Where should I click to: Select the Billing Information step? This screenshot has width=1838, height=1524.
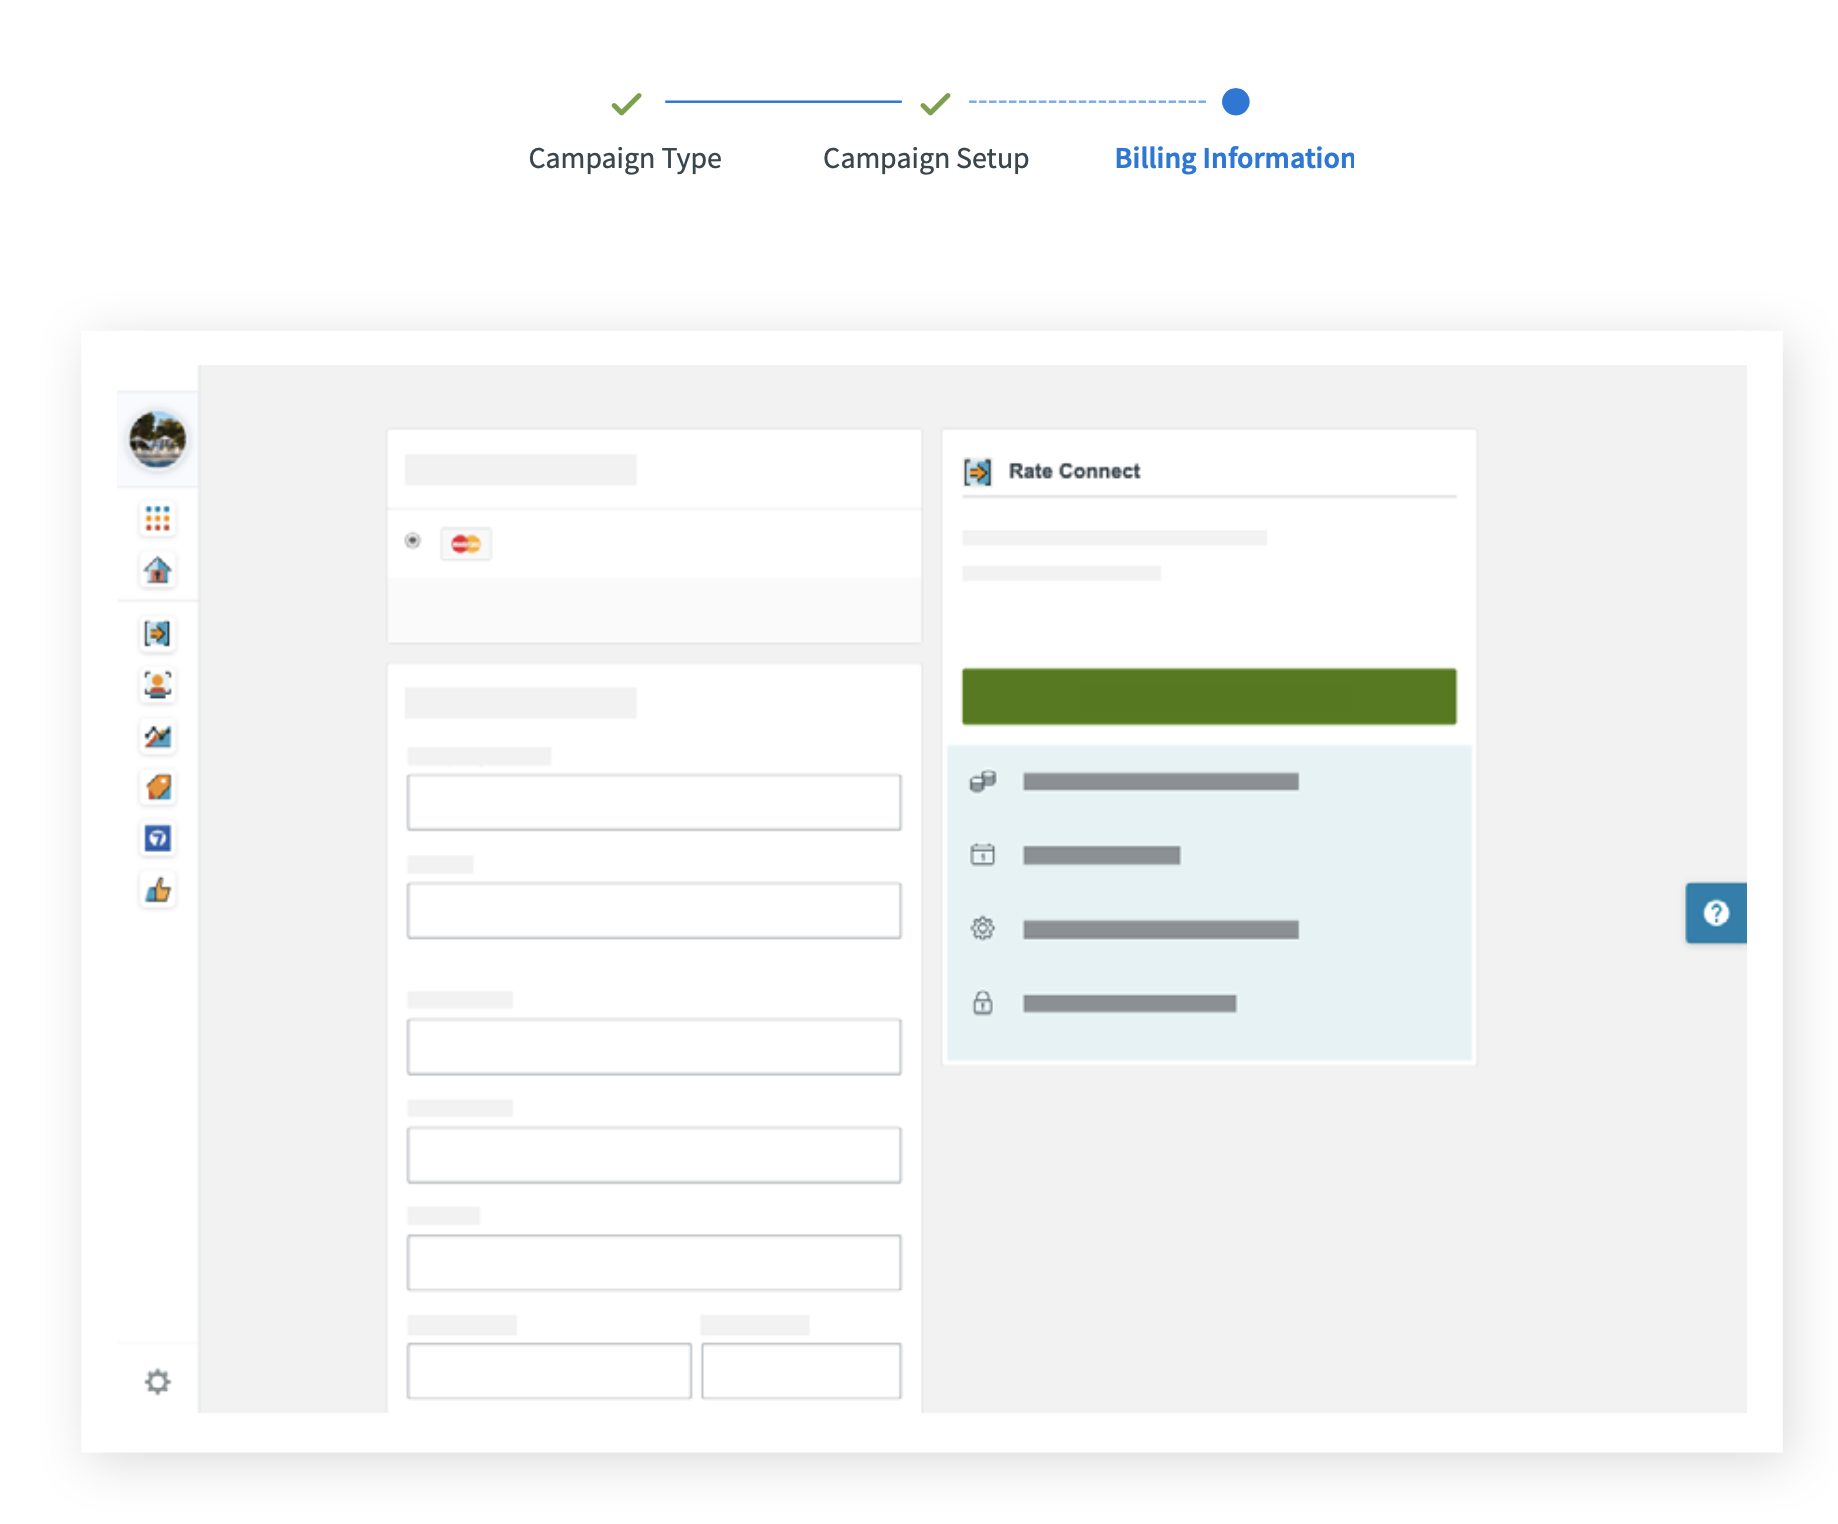(x=1234, y=158)
